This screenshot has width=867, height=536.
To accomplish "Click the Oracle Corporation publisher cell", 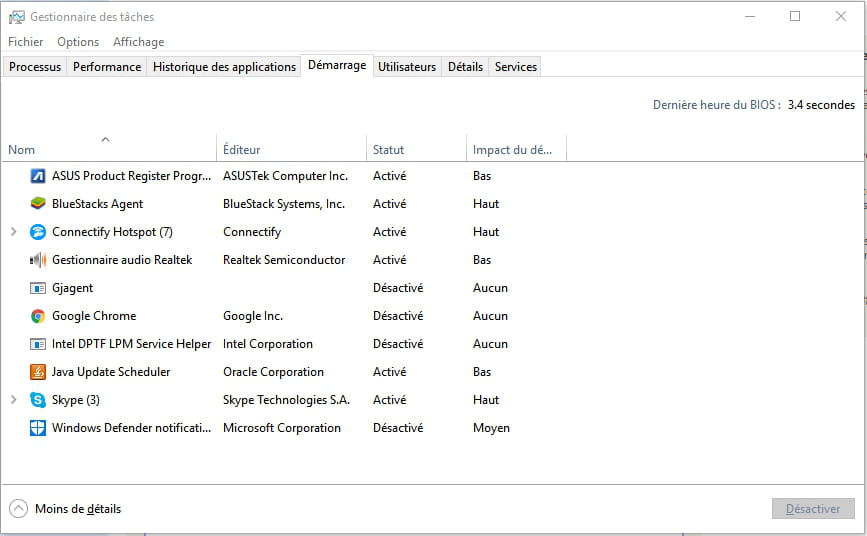I will [273, 372].
